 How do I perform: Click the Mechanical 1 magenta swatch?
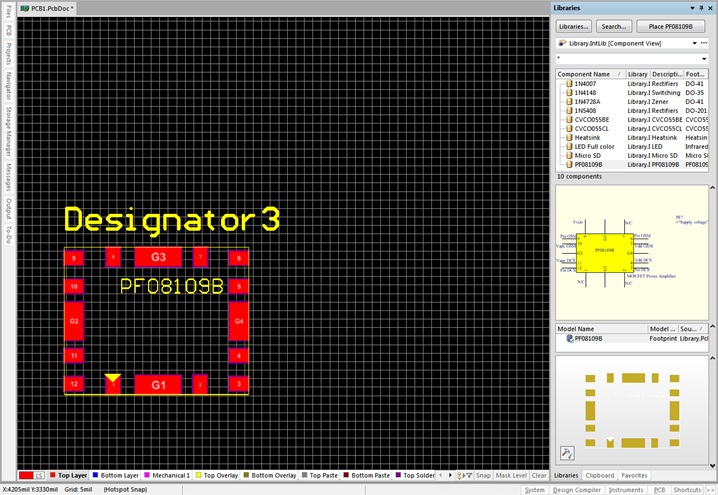pos(147,475)
